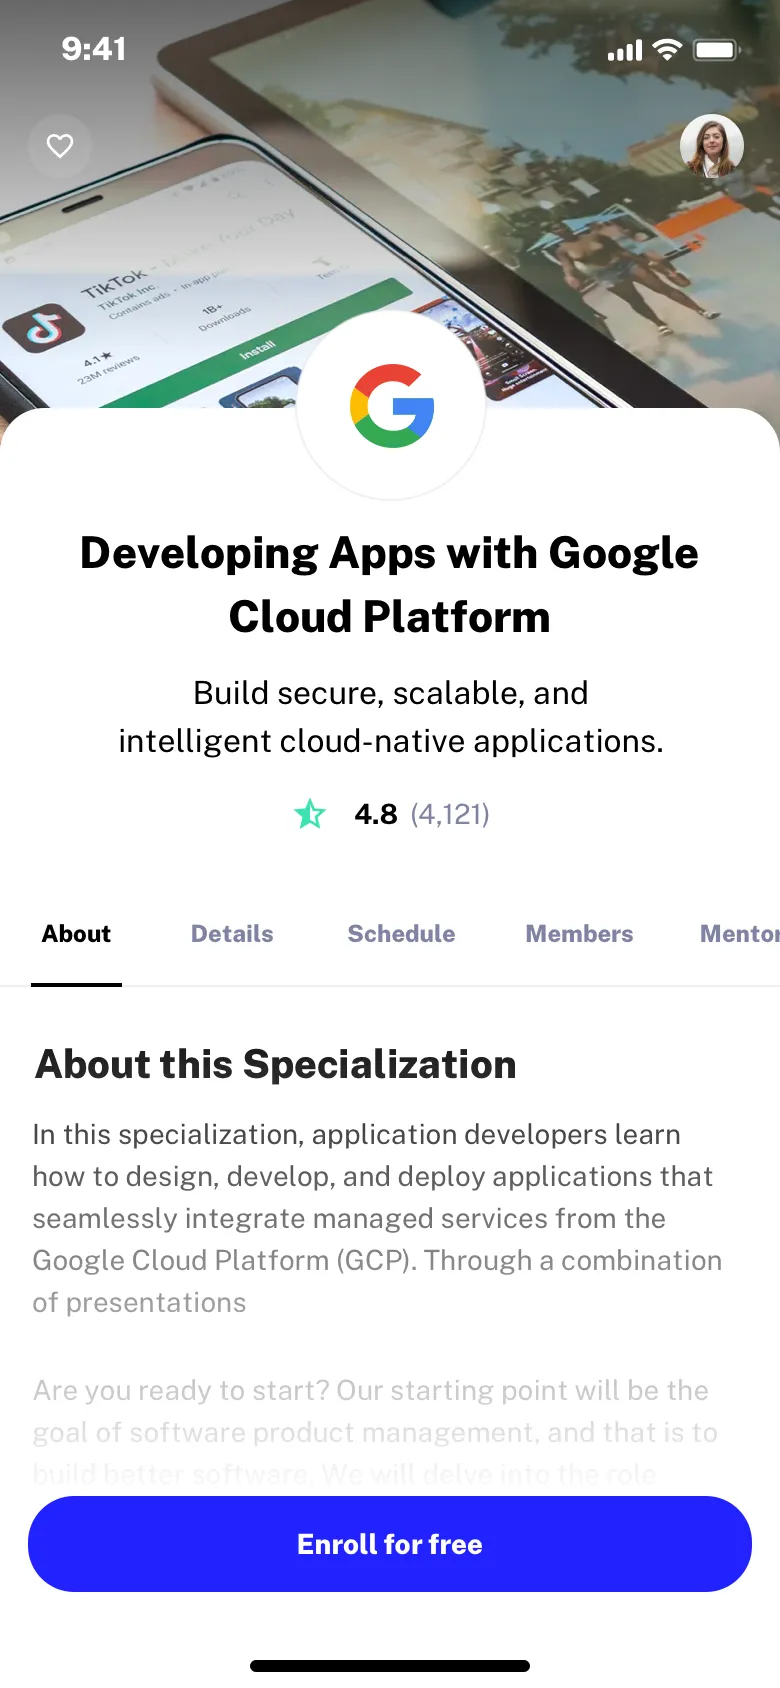Select the About tab

pos(76,934)
